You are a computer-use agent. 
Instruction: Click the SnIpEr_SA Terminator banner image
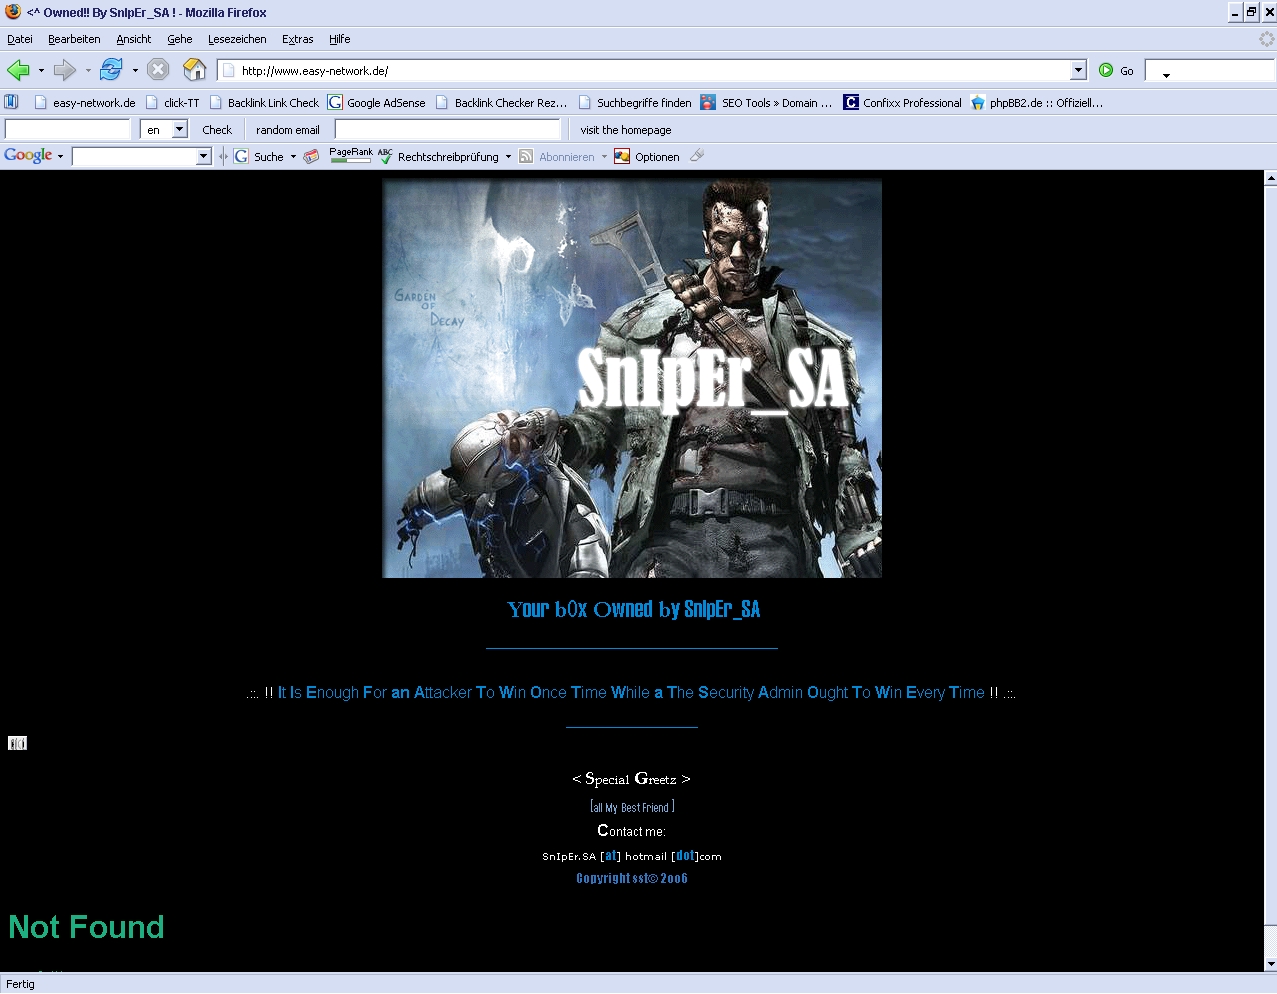click(x=632, y=378)
